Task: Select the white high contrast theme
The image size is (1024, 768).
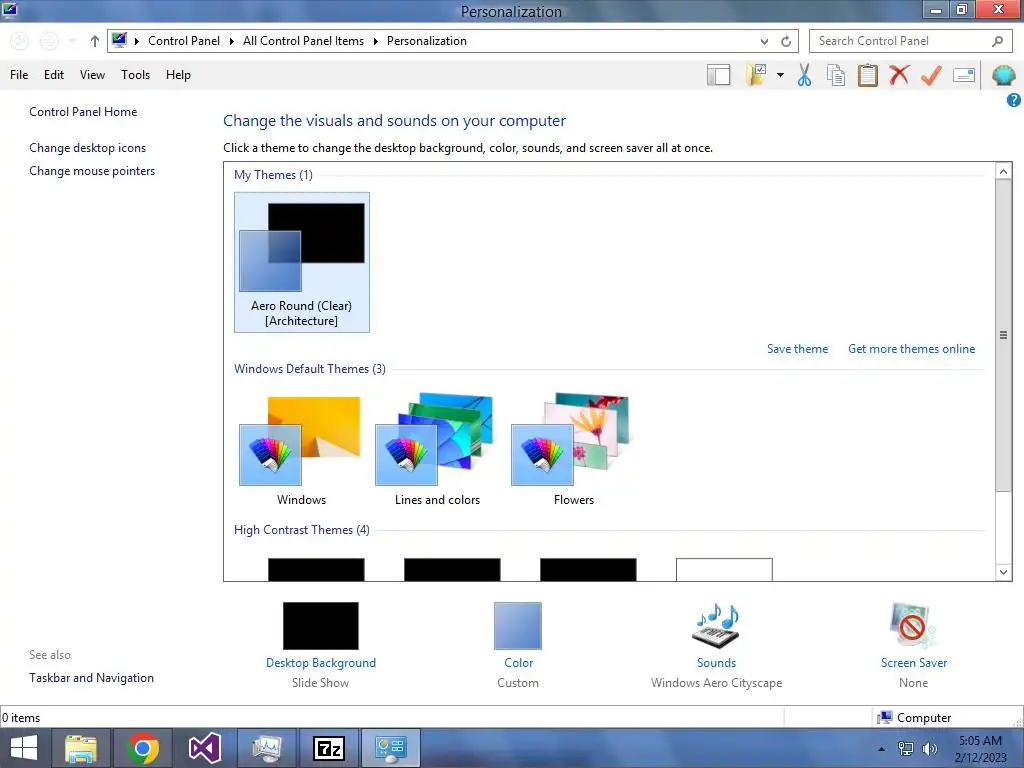Action: pos(724,569)
